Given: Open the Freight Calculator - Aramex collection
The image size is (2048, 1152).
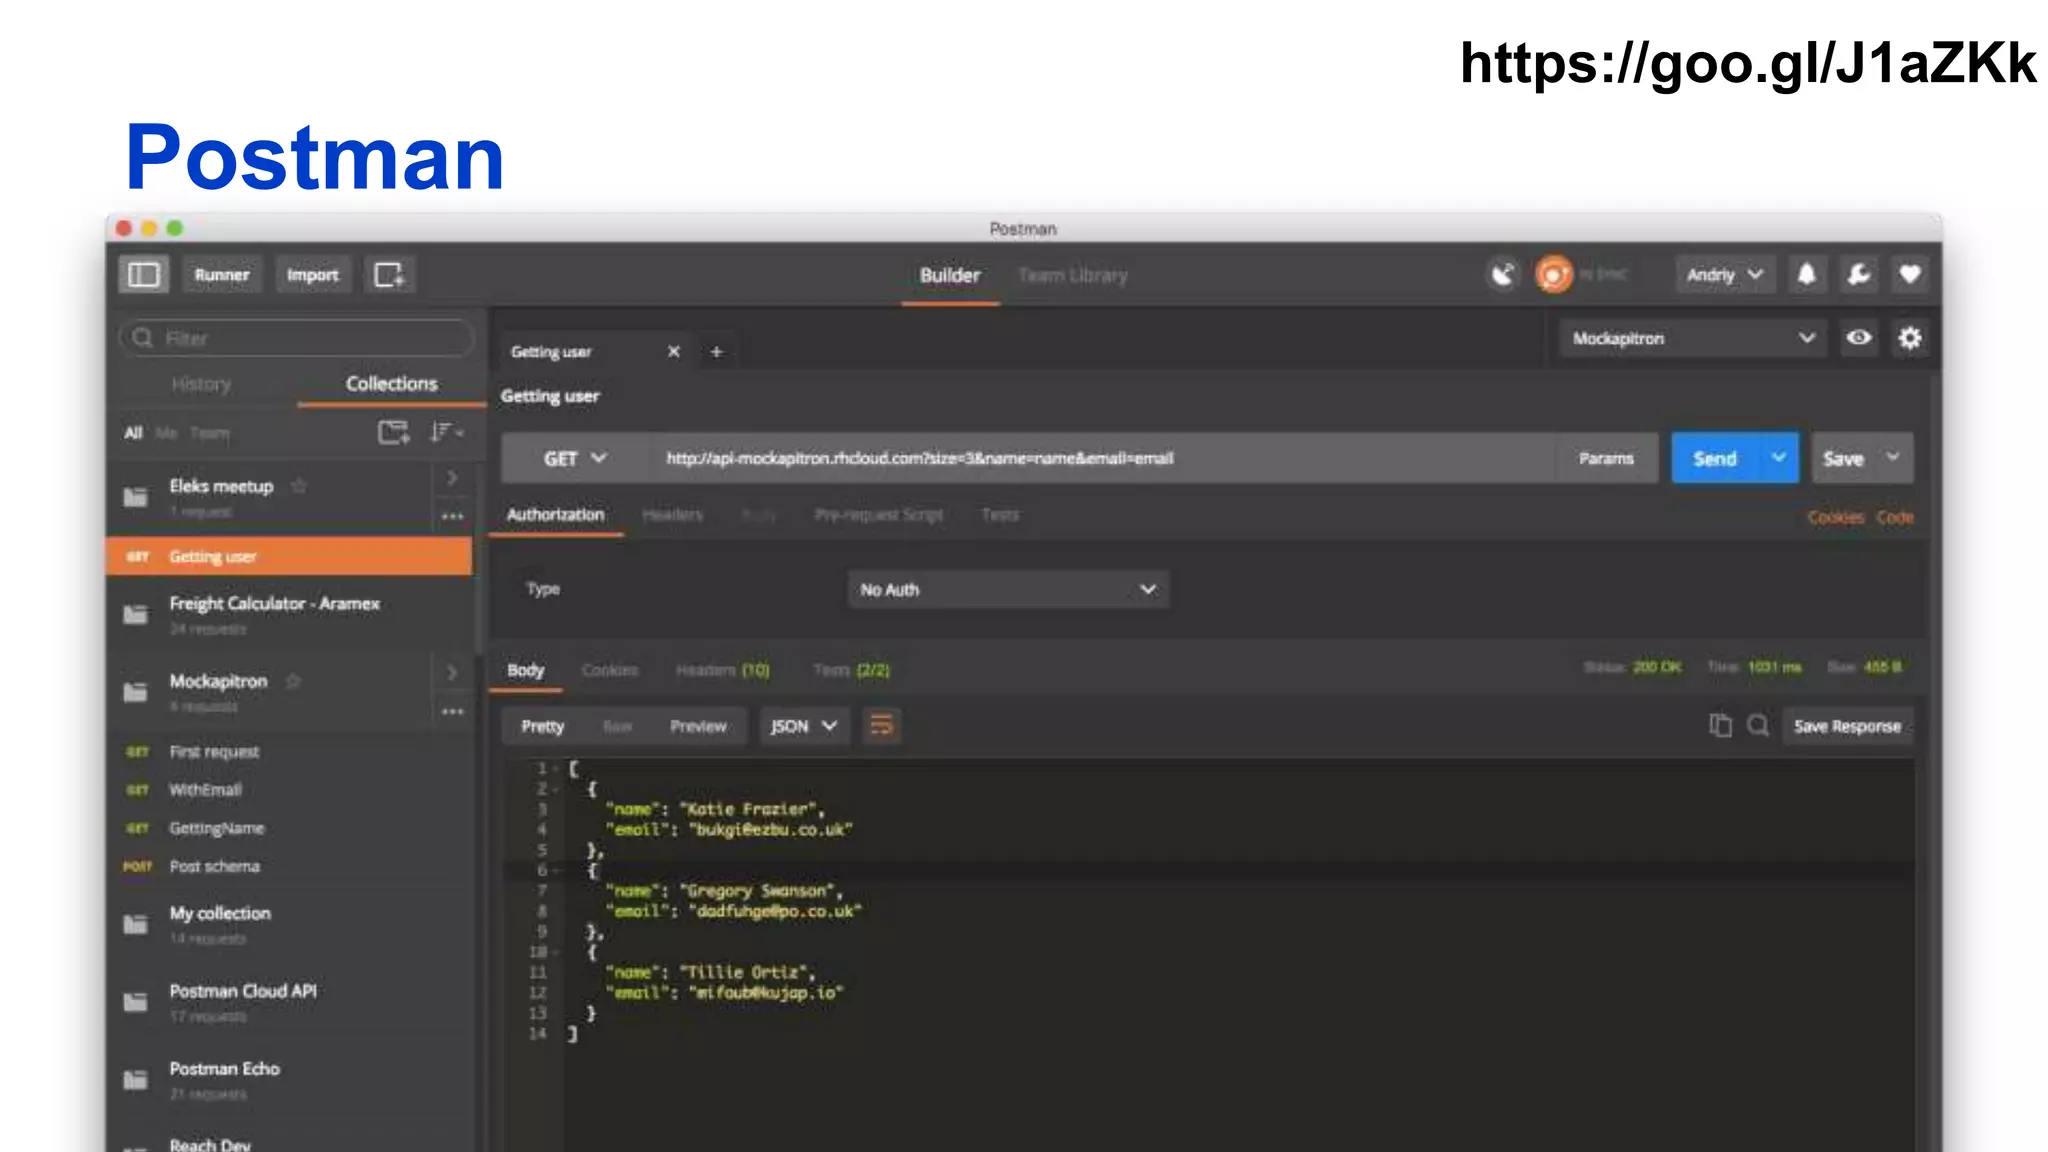Looking at the screenshot, I should (x=289, y=614).
